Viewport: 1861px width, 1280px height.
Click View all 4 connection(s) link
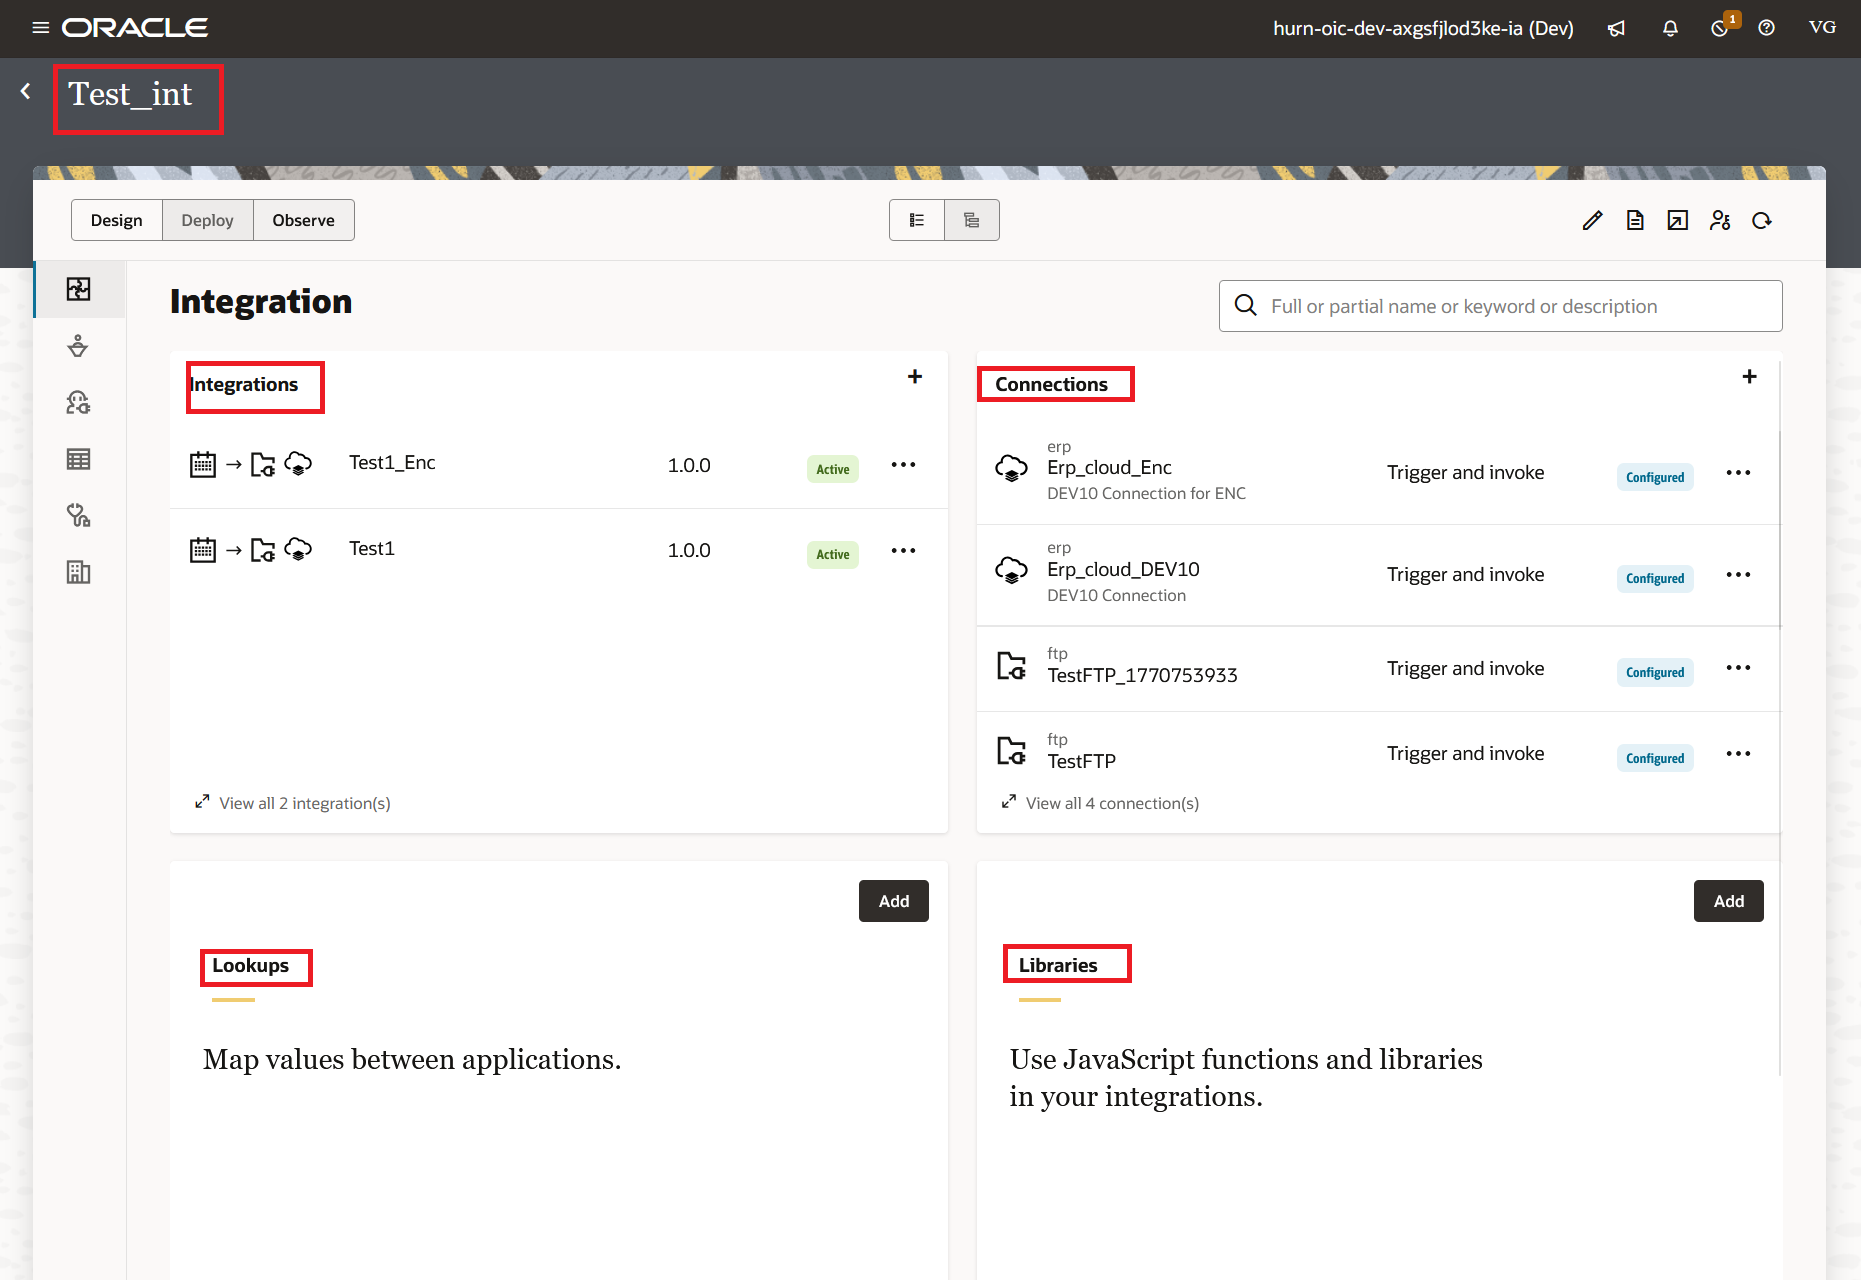click(1111, 803)
